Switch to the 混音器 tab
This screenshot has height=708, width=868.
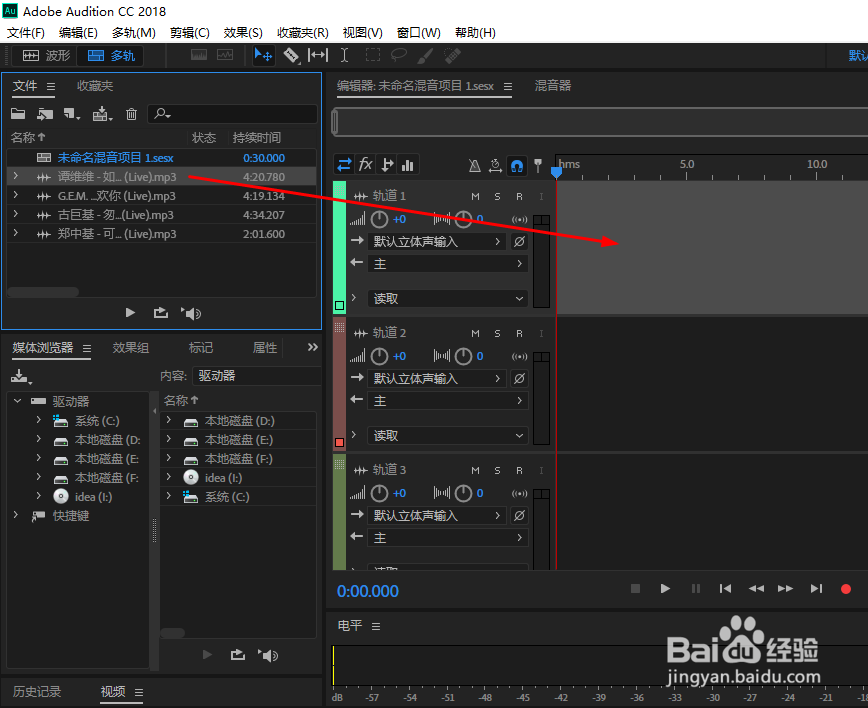[x=552, y=85]
